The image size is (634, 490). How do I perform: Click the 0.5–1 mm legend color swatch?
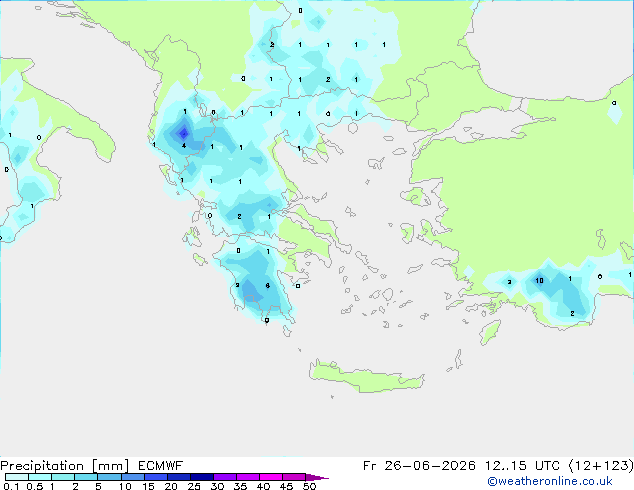click(40, 477)
